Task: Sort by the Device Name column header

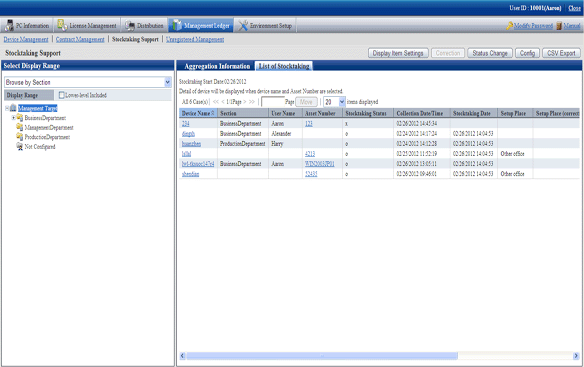Action: (197, 113)
